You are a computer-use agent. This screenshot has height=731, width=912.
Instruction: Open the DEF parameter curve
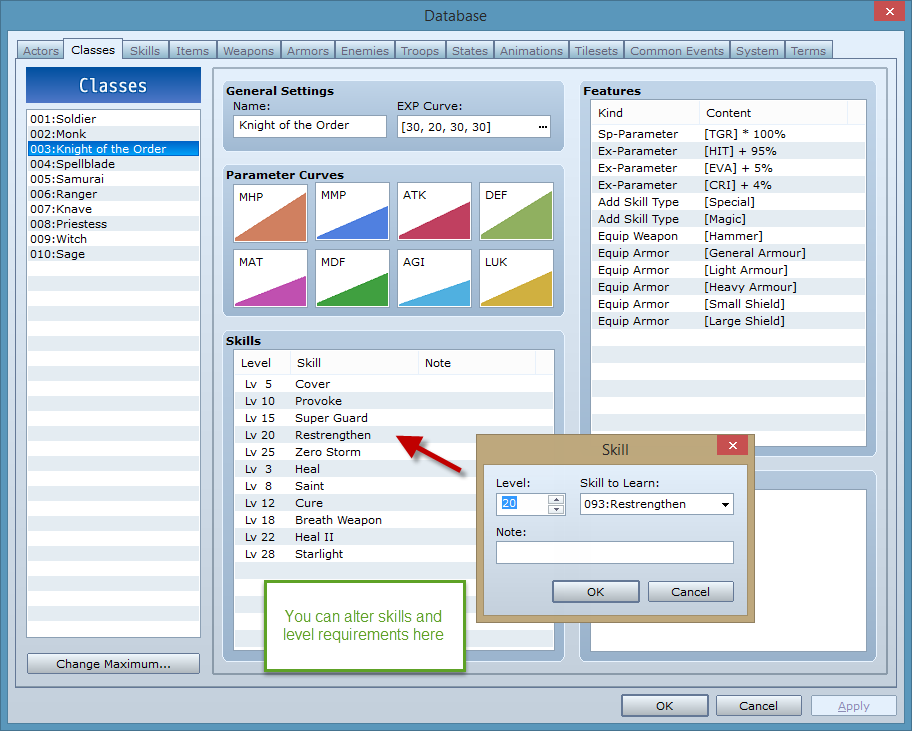[516, 212]
